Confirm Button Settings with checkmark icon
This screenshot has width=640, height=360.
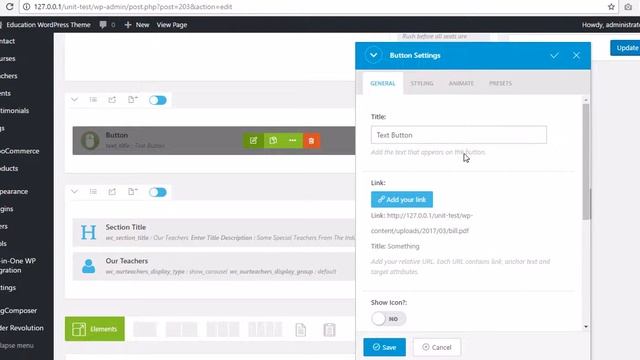pos(554,56)
